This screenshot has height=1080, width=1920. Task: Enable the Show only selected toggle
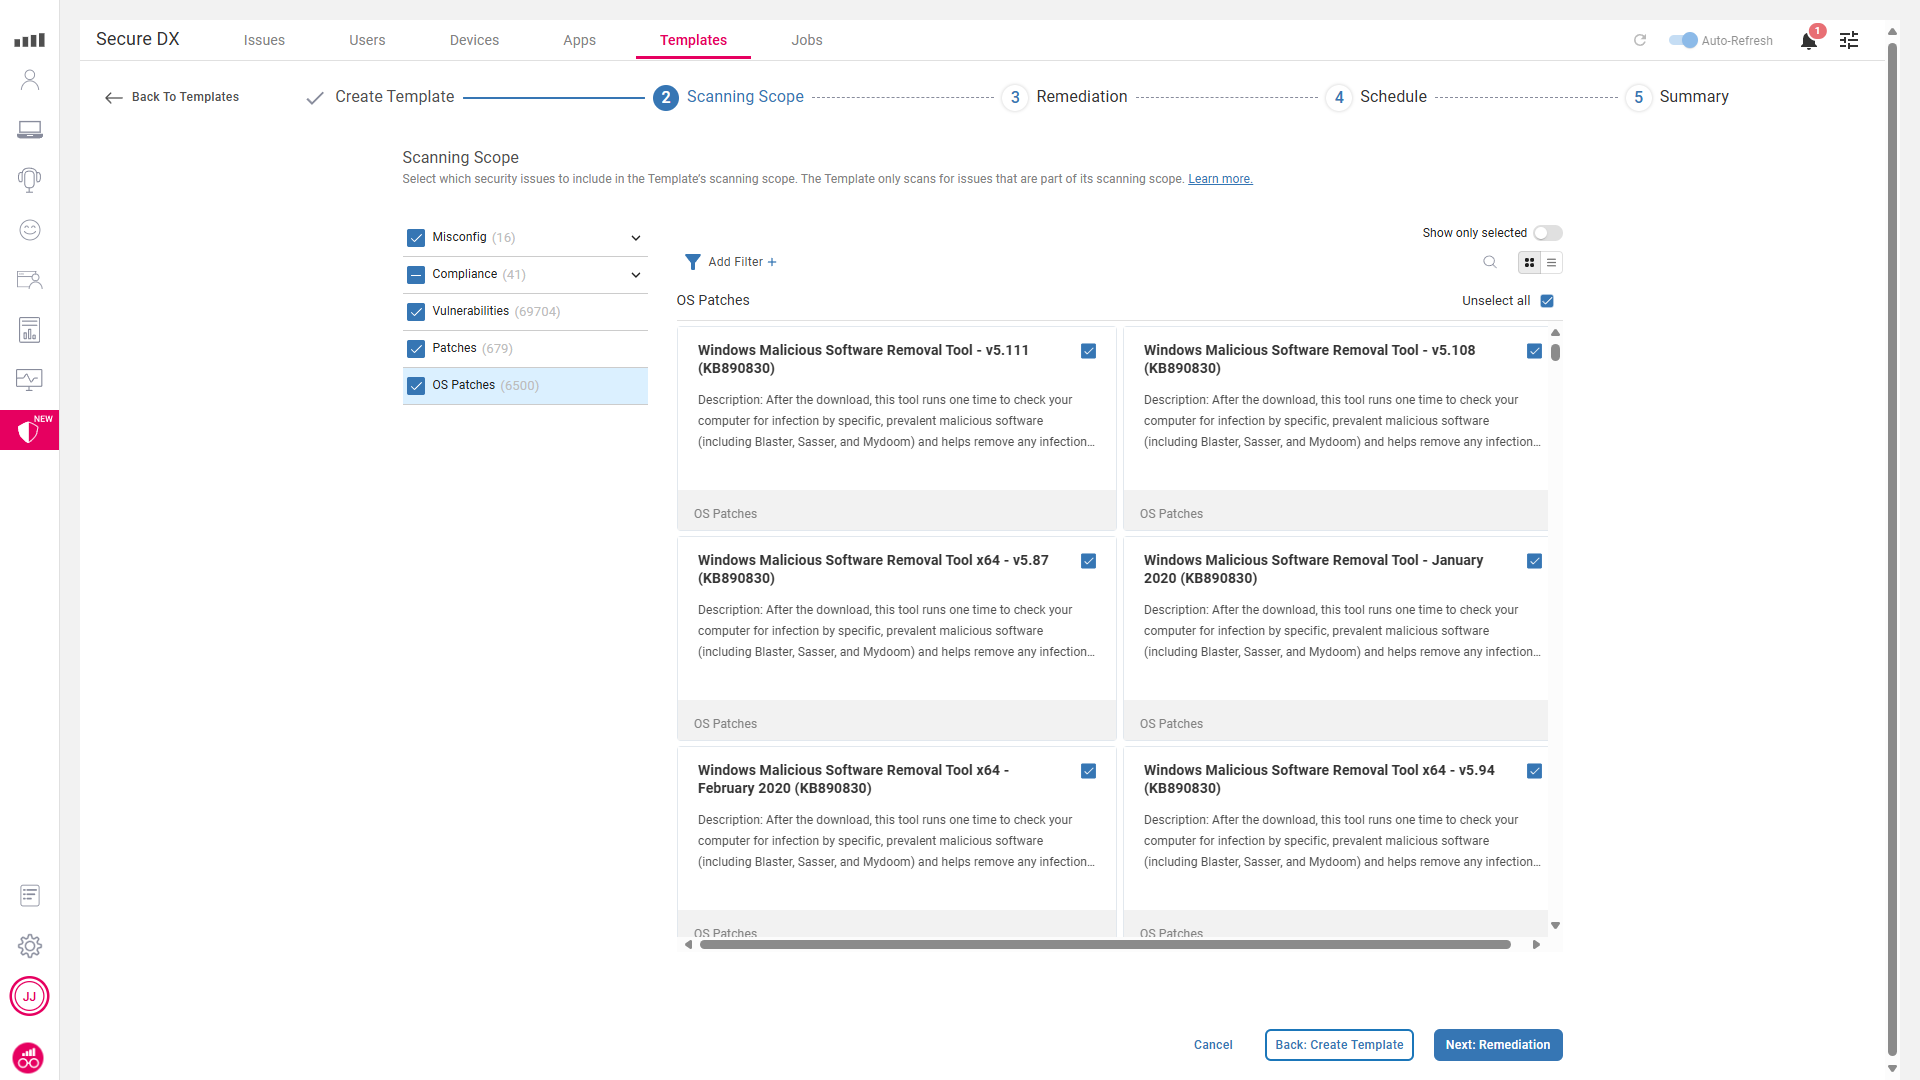tap(1547, 233)
